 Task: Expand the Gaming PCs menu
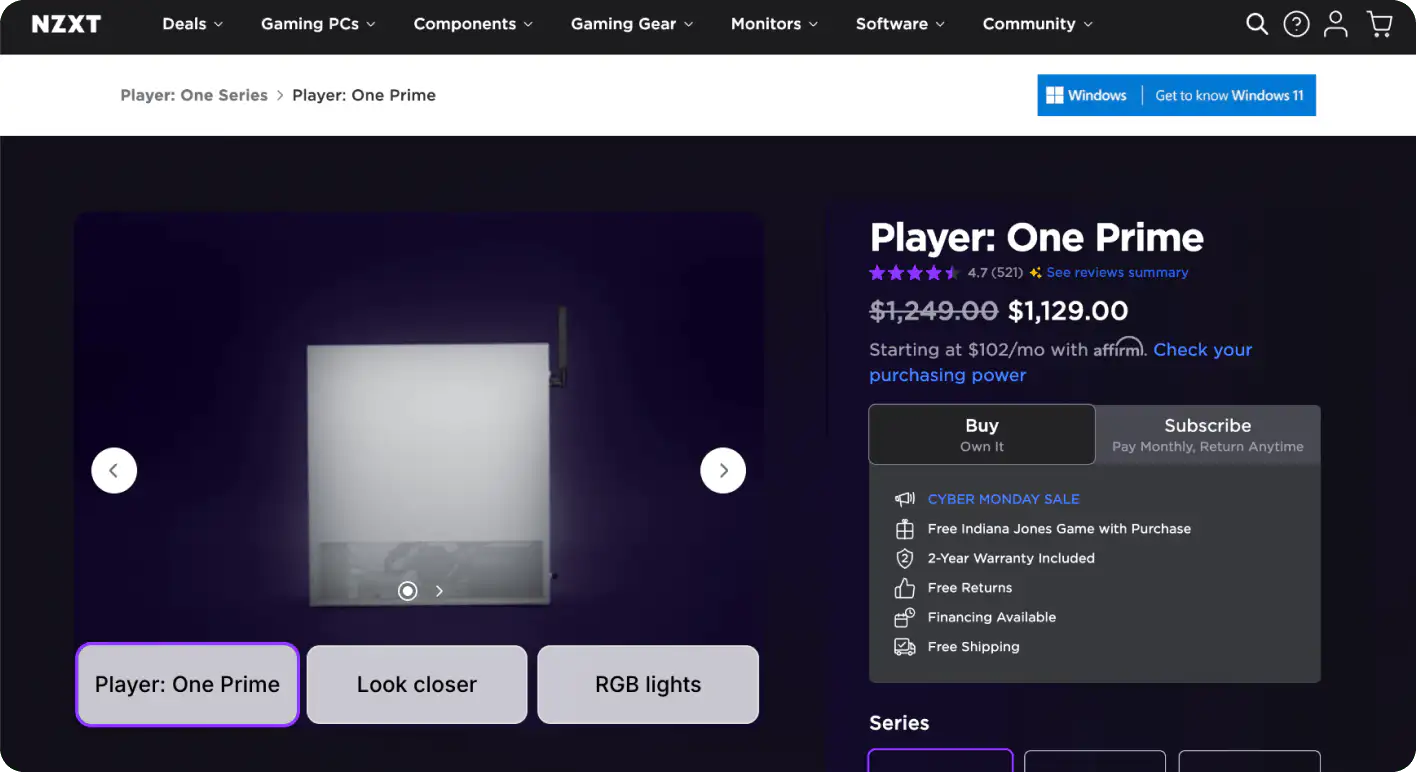coord(318,24)
